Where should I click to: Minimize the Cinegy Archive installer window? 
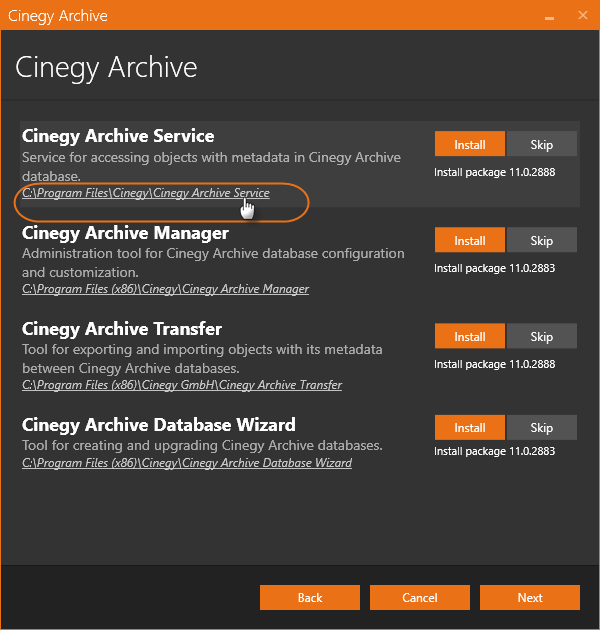point(549,16)
